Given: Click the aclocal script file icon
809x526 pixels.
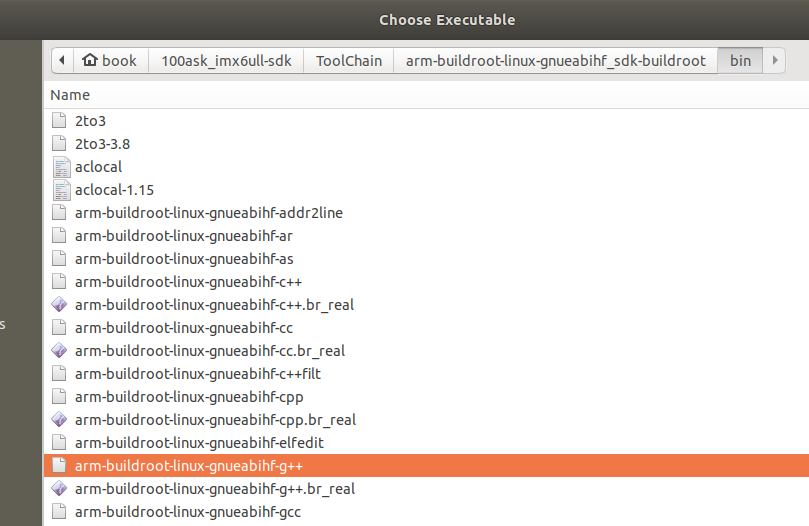Looking at the screenshot, I should [x=61, y=167].
